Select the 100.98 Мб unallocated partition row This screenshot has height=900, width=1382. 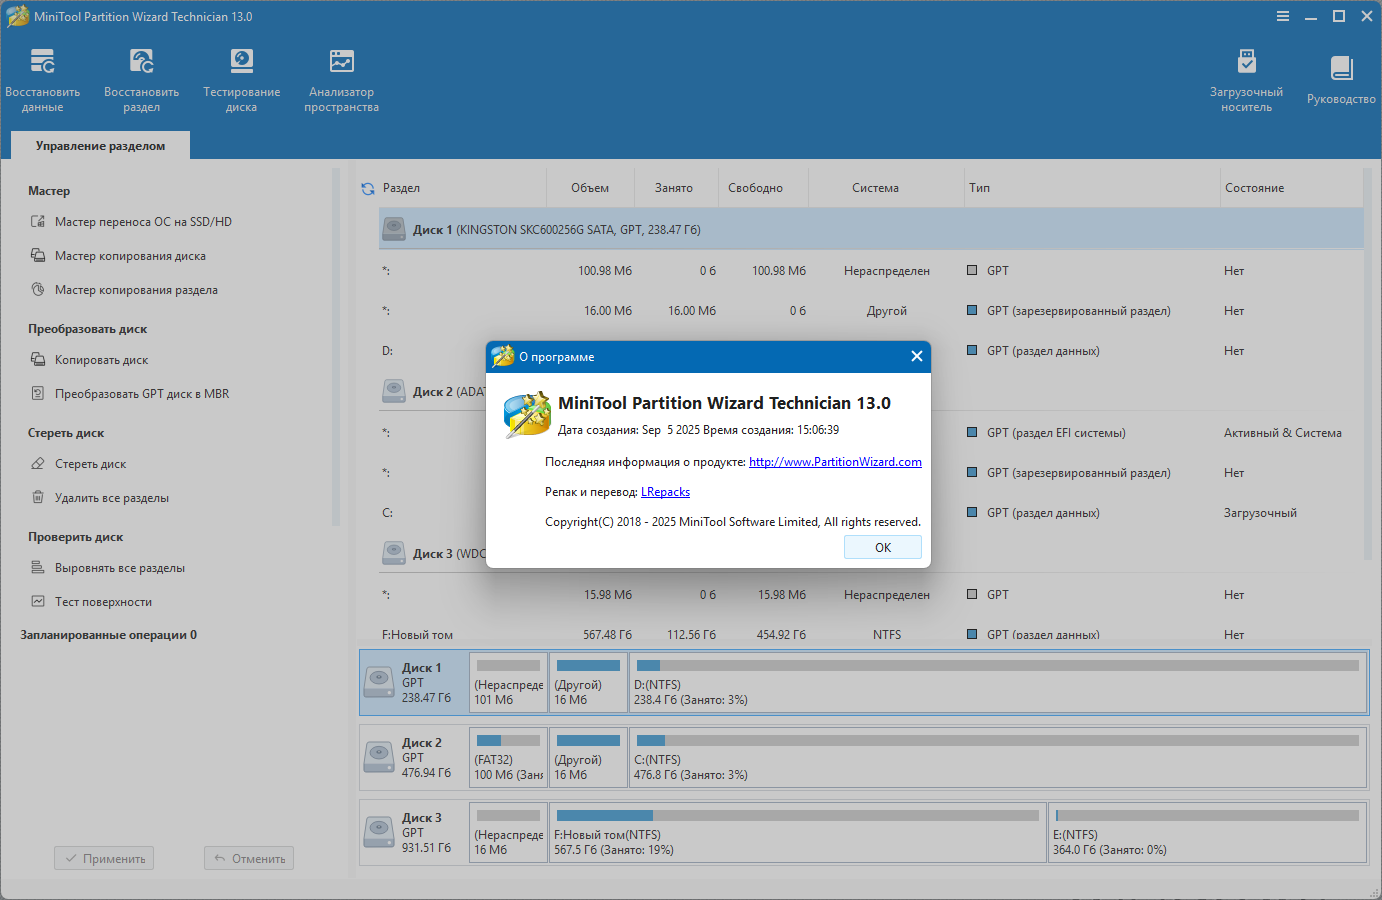point(871,271)
